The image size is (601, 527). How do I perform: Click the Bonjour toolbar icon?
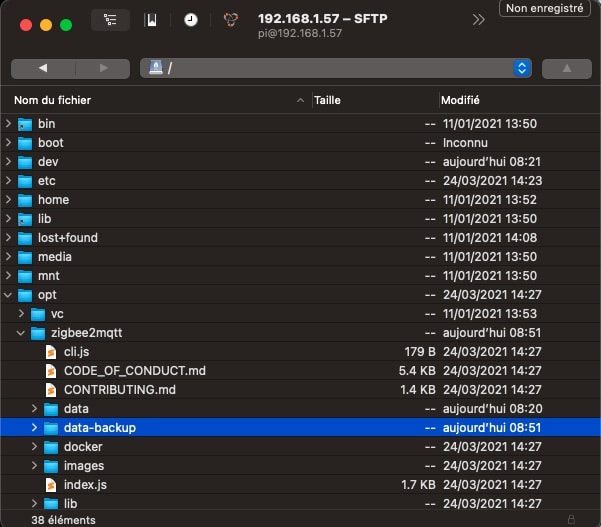[x=230, y=20]
